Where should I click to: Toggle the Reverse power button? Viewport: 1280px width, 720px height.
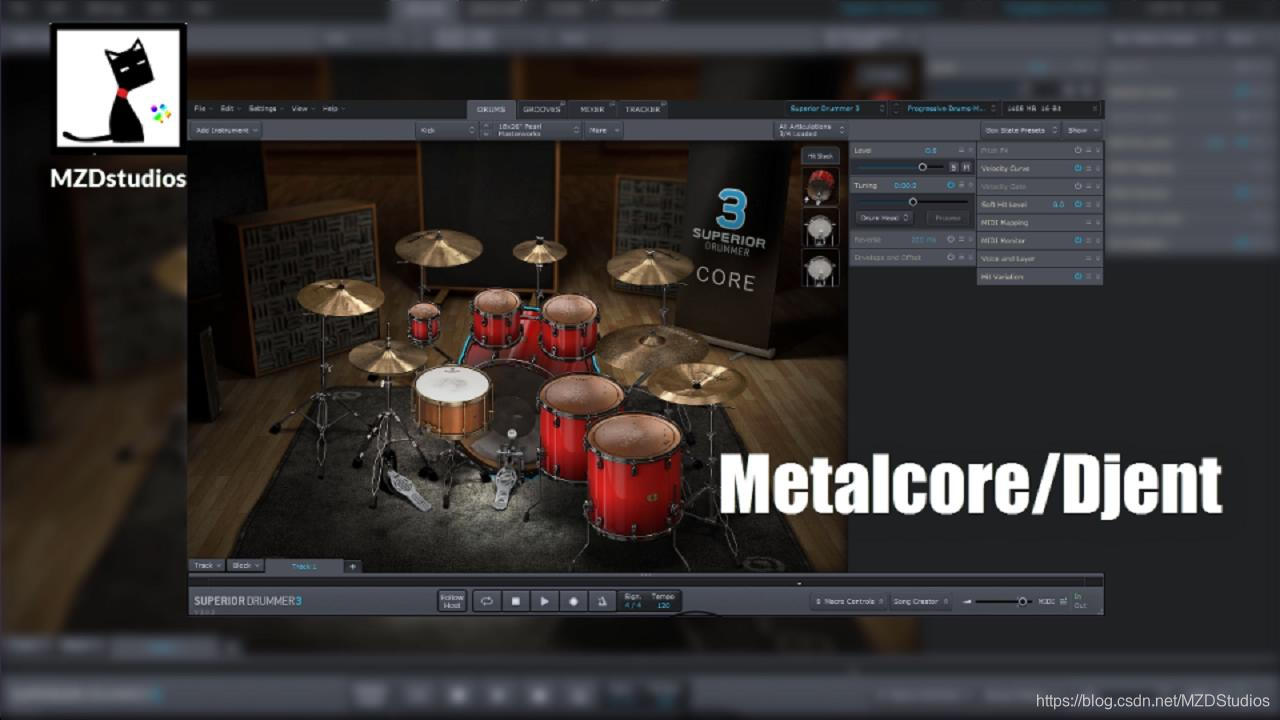click(950, 239)
